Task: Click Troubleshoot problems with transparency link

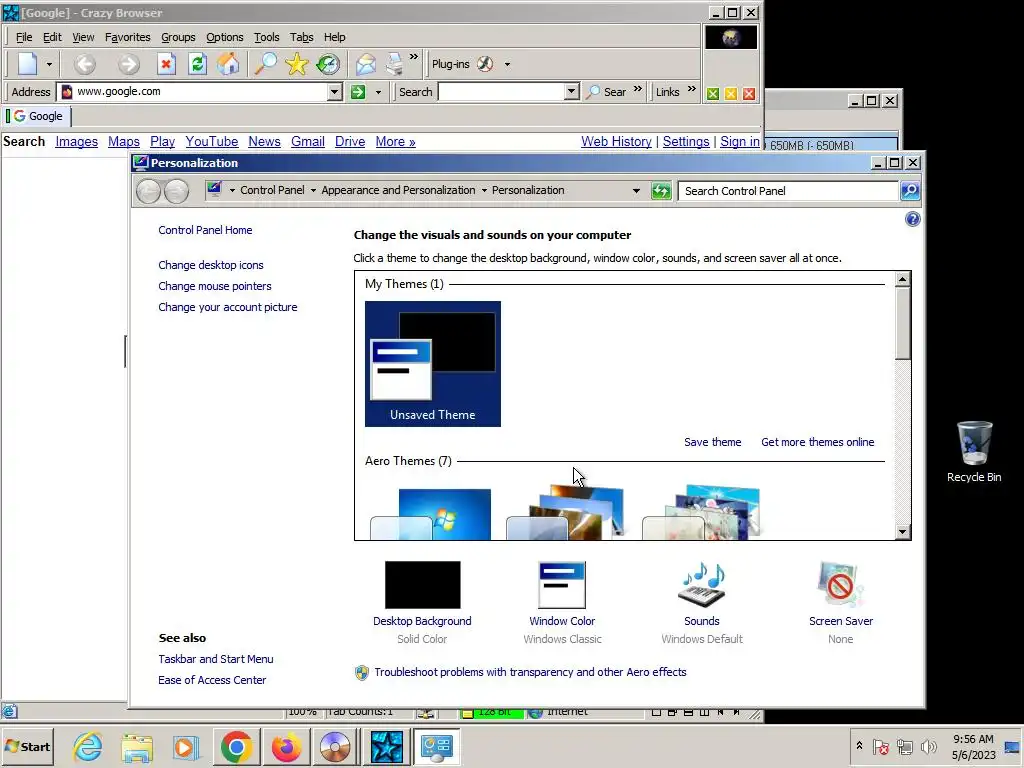Action: tap(530, 672)
